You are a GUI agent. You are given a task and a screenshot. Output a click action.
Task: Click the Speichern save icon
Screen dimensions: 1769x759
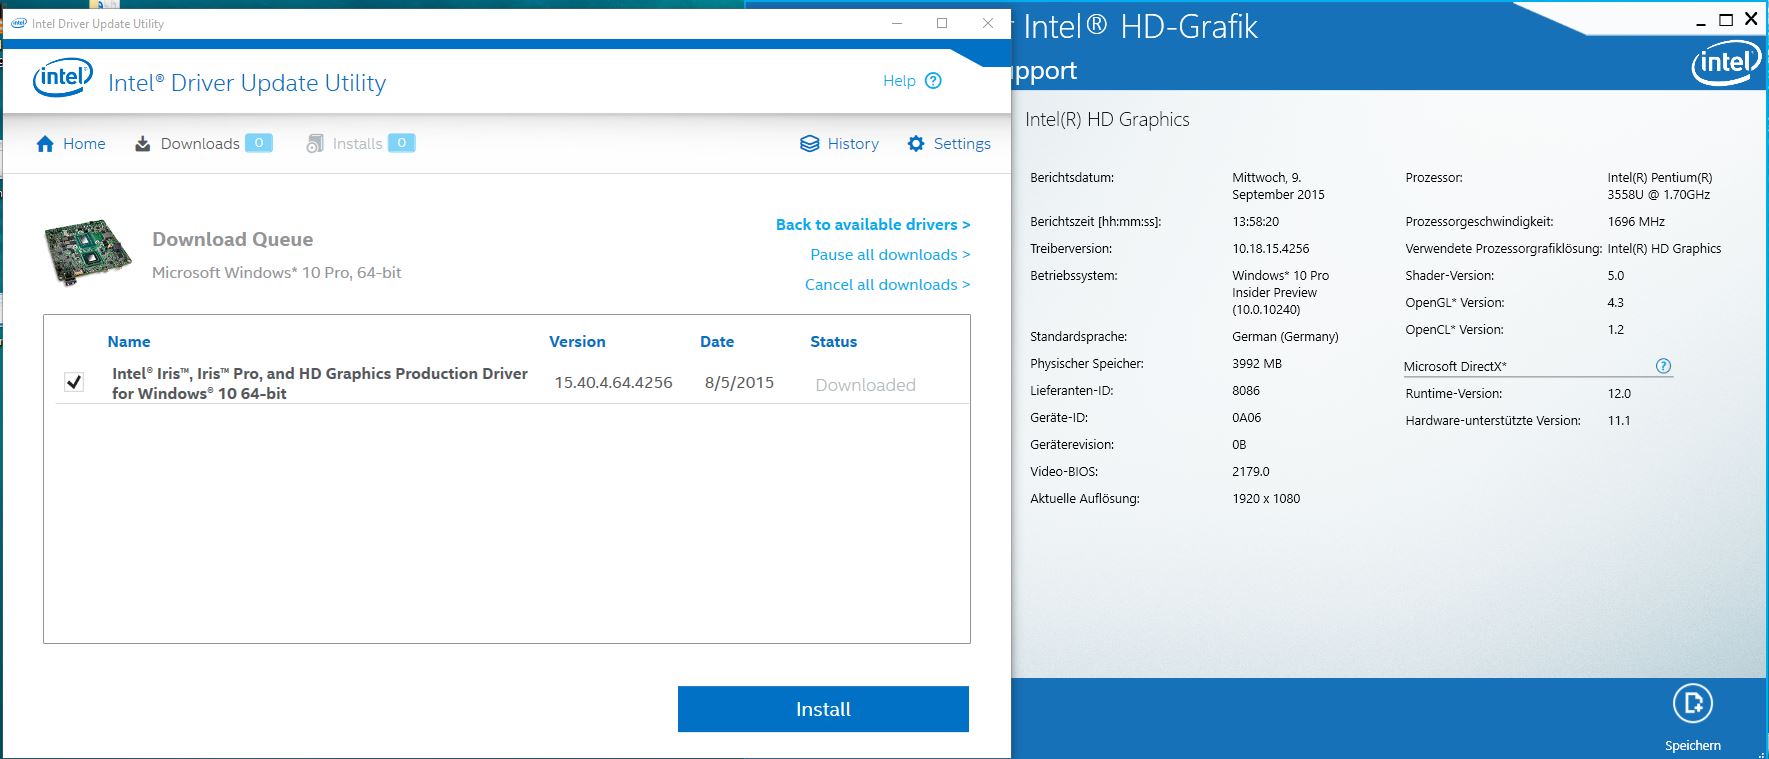pos(1693,704)
